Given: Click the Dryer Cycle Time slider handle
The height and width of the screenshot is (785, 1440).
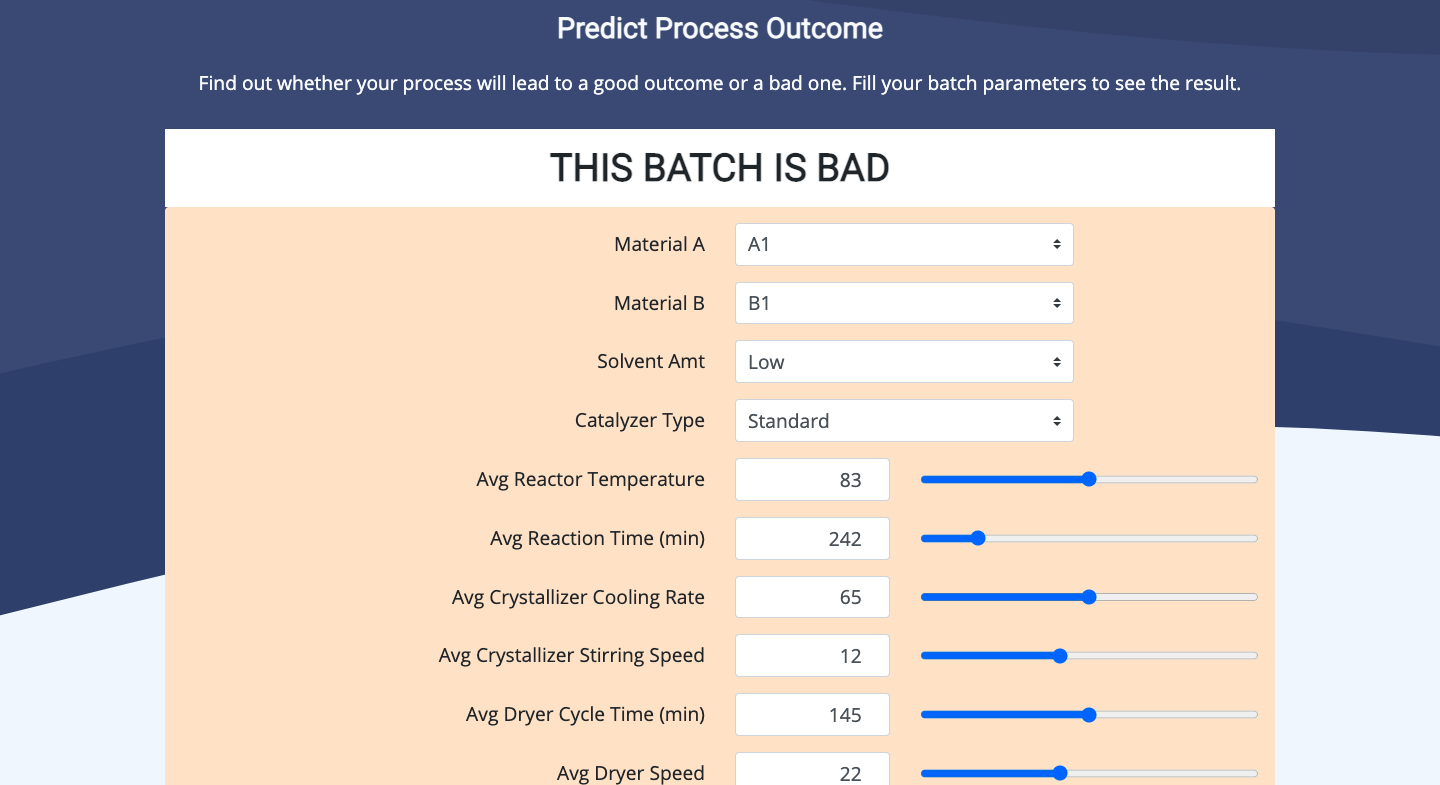Looking at the screenshot, I should tap(1089, 715).
